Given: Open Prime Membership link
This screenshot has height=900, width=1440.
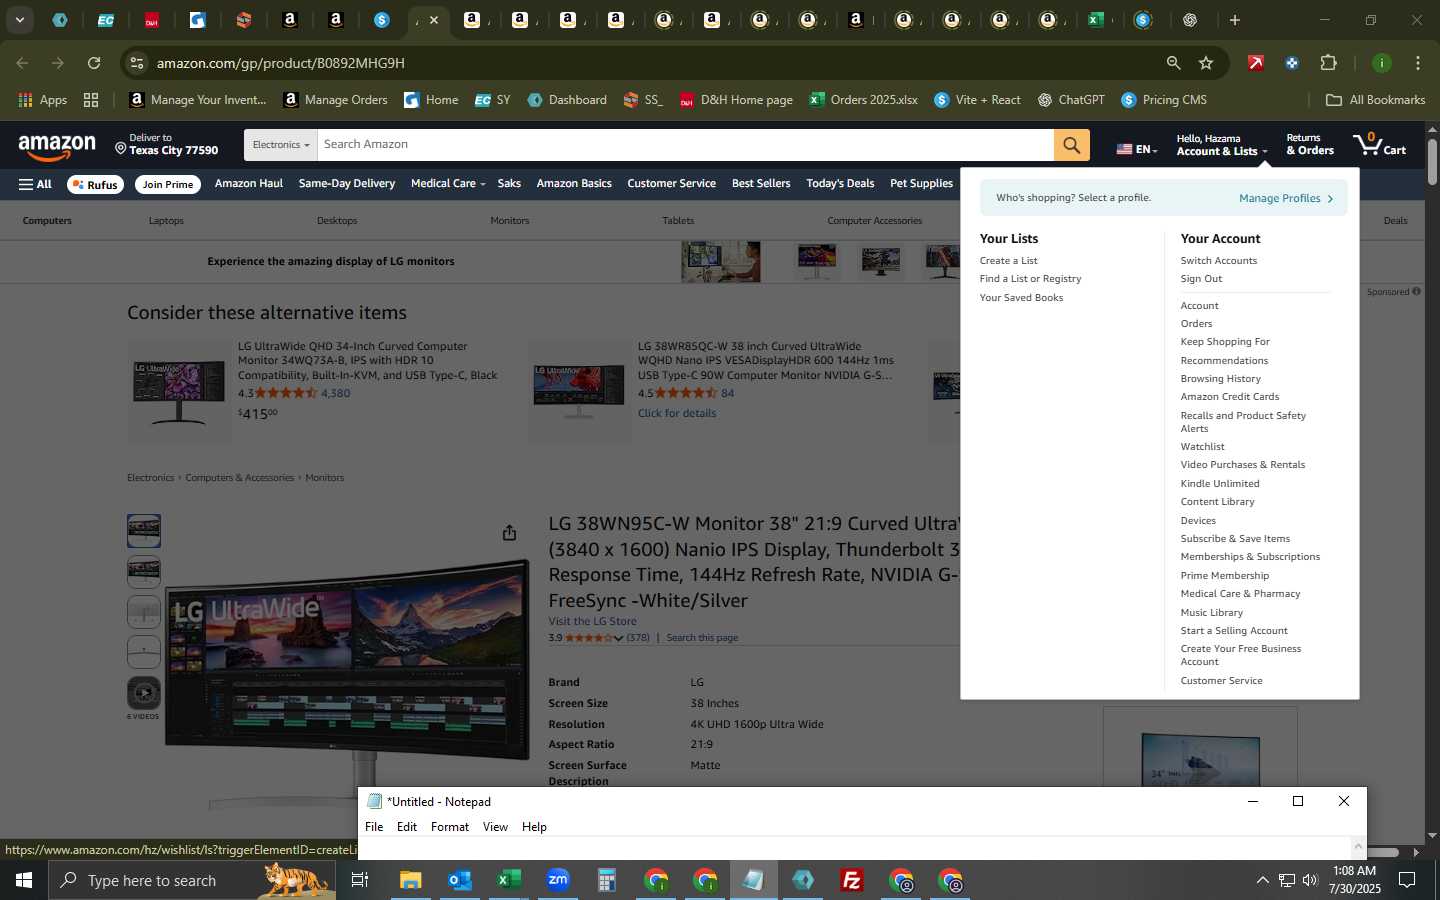Looking at the screenshot, I should tap(1224, 576).
